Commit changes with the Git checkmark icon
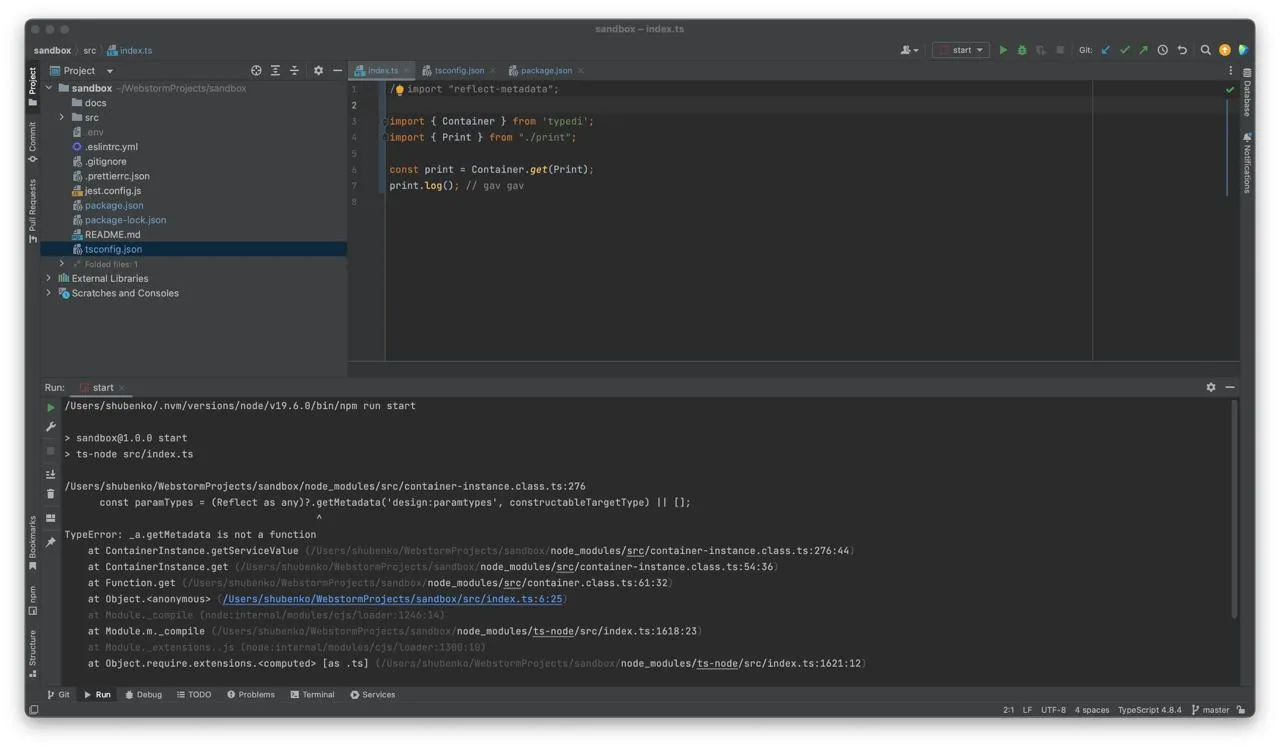 pyautogui.click(x=1125, y=50)
